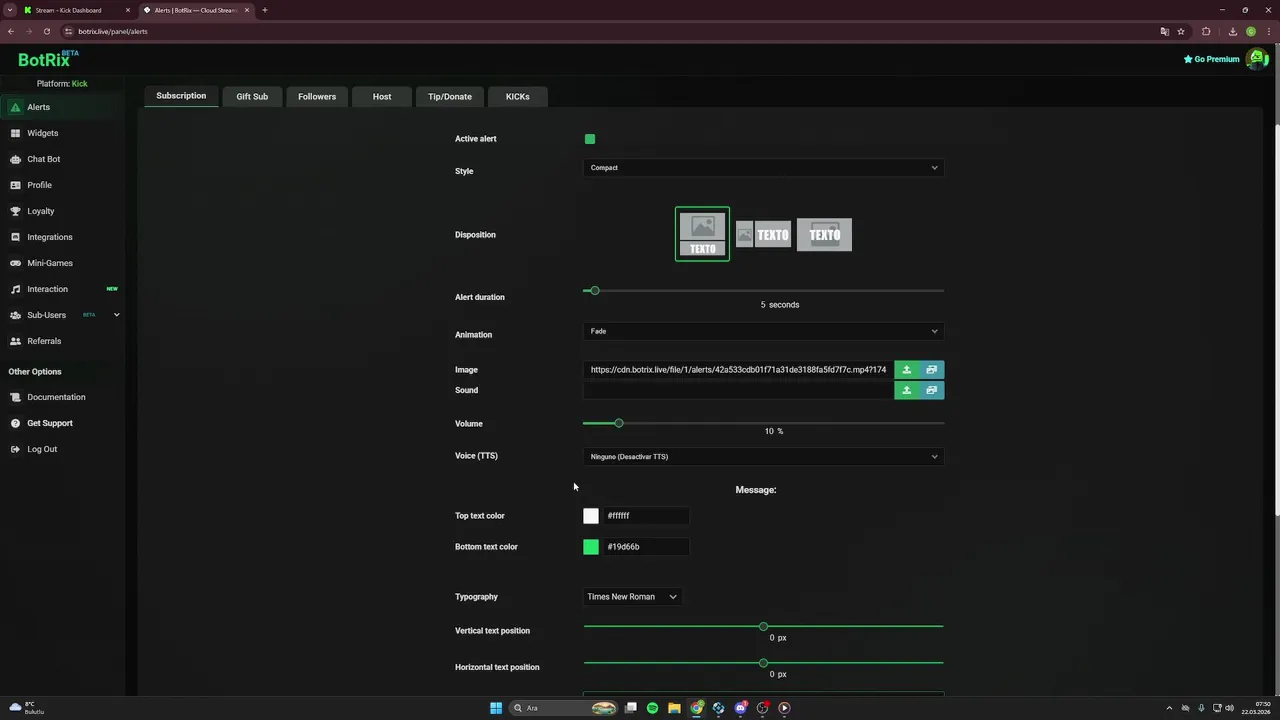Viewport: 1280px width, 720px height.
Task: Click the Profile card icon
Action: pos(15,185)
